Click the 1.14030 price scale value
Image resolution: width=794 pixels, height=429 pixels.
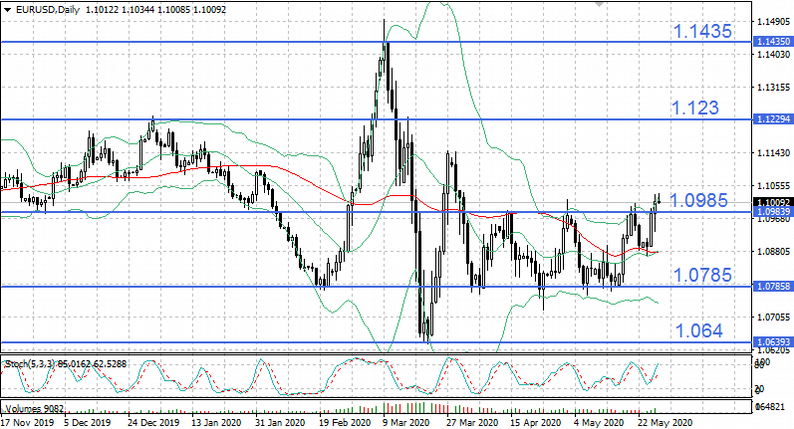(x=773, y=54)
